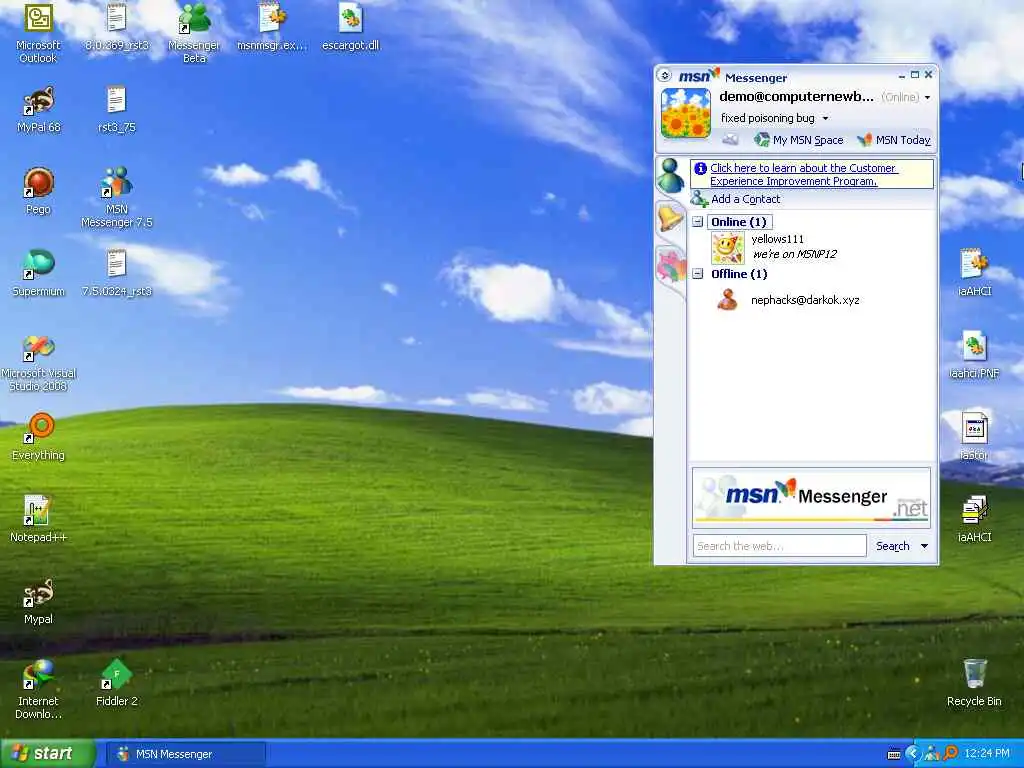Select the 7.5.0324_rst3 text file

[x=116, y=273]
